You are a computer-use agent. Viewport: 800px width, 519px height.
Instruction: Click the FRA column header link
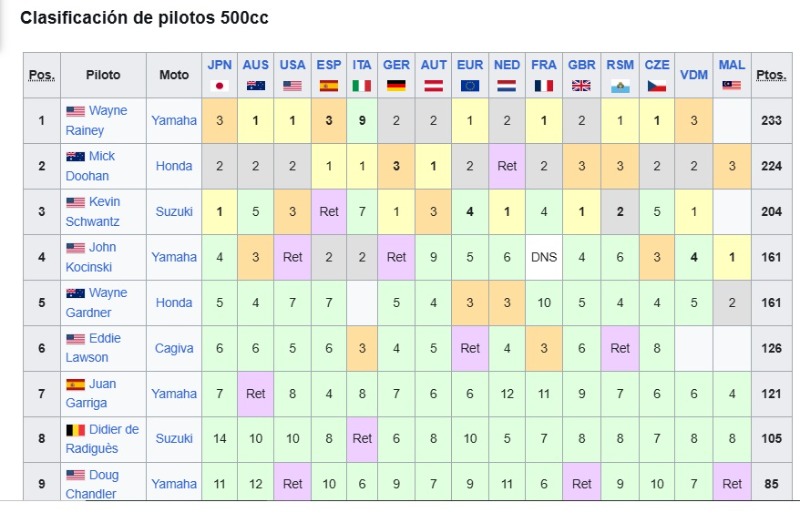pos(544,65)
